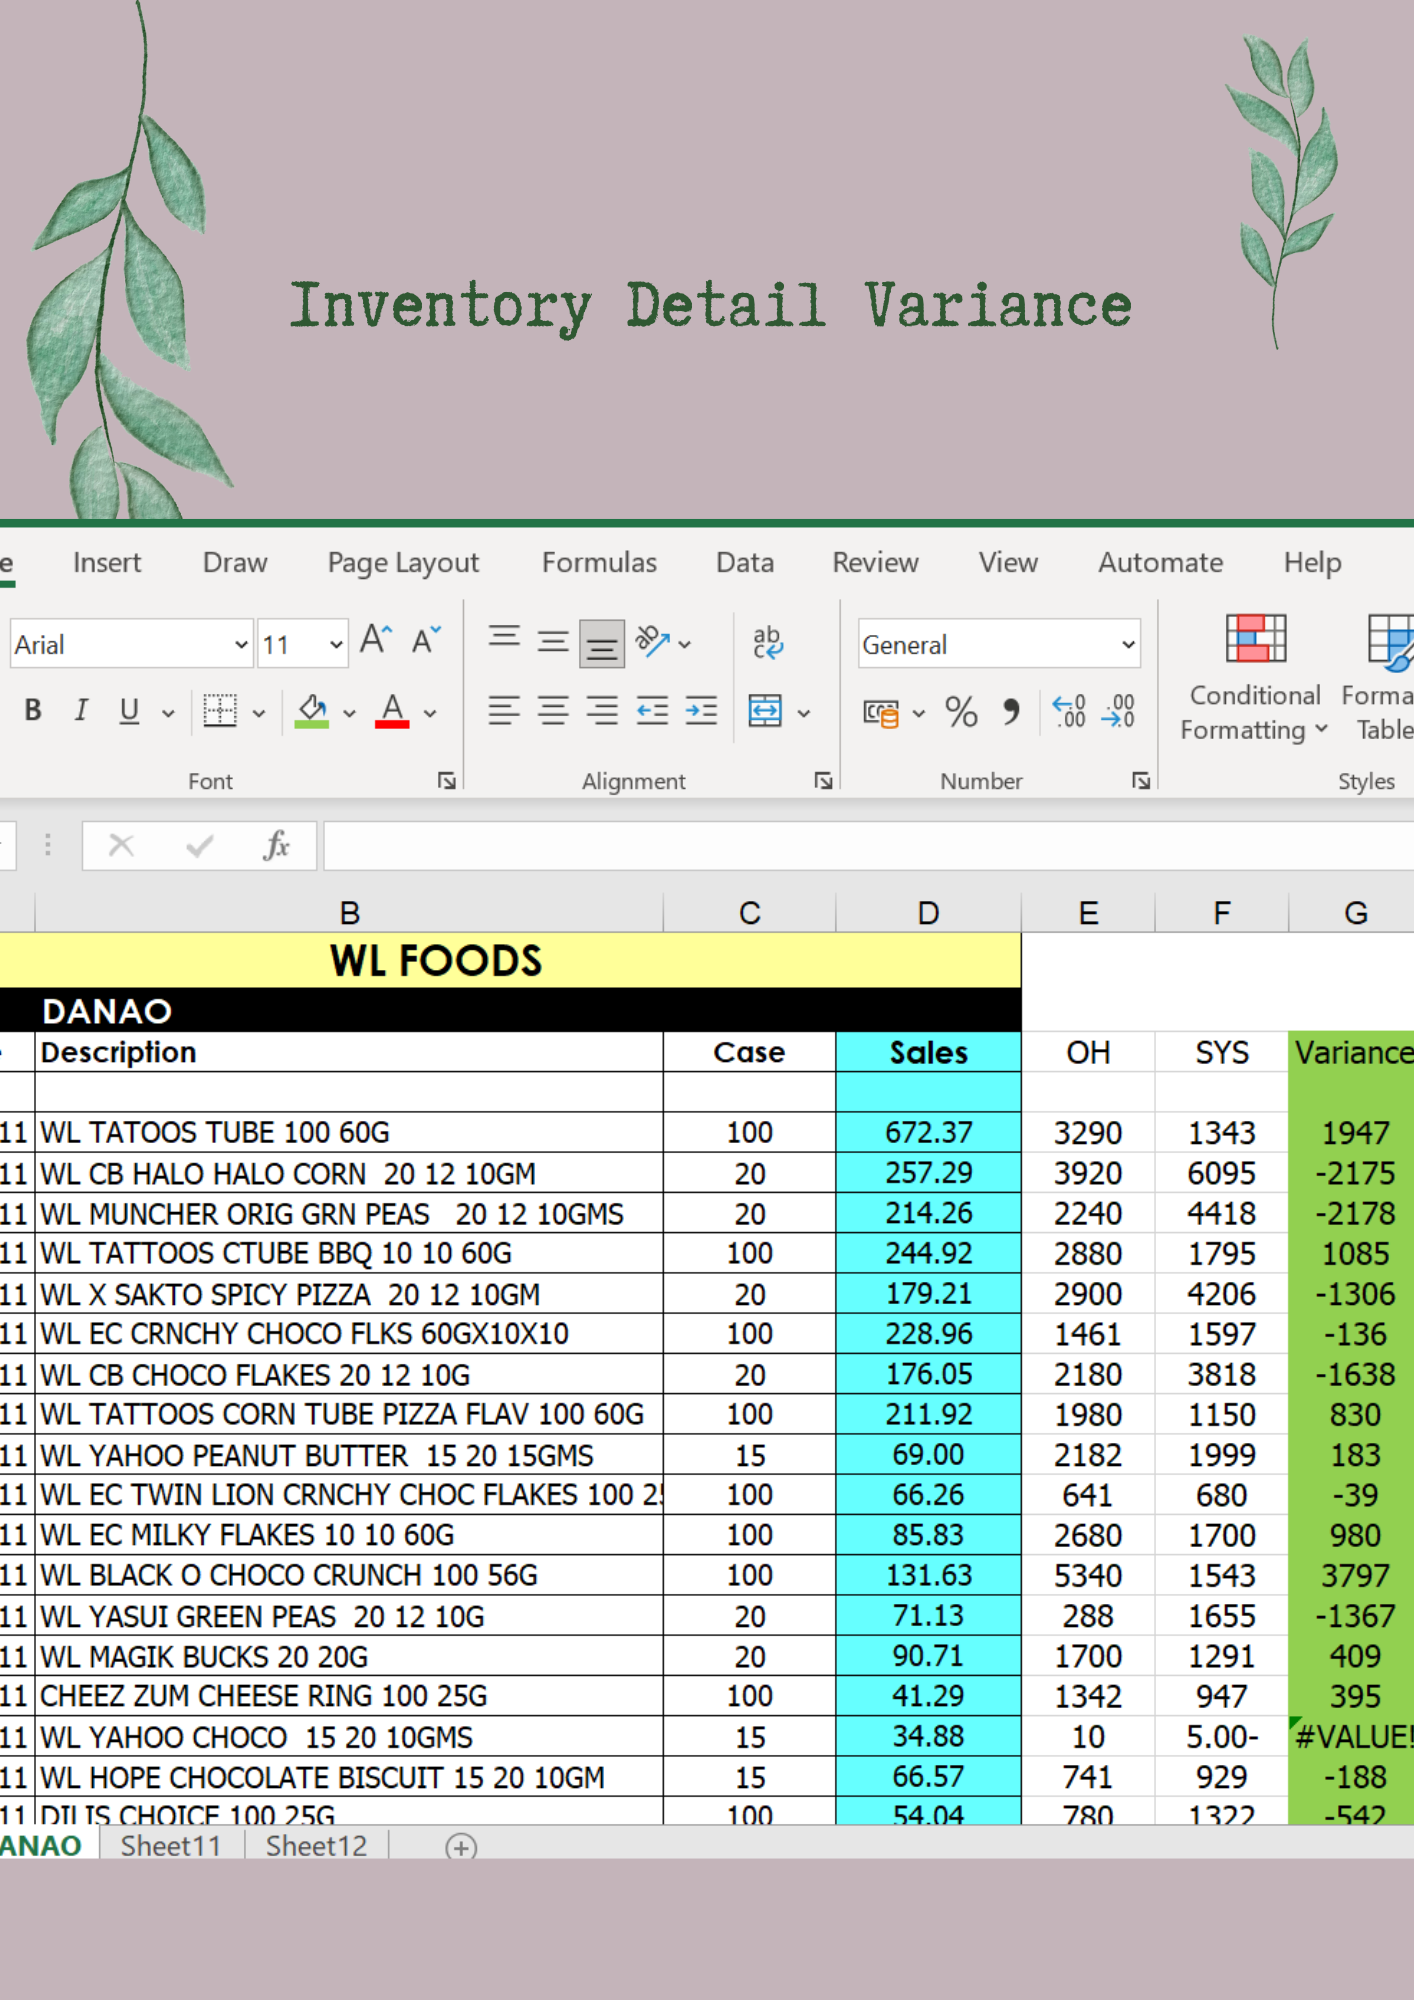The width and height of the screenshot is (1414, 2000).
Task: Apply comma style number format
Action: click(x=1011, y=712)
